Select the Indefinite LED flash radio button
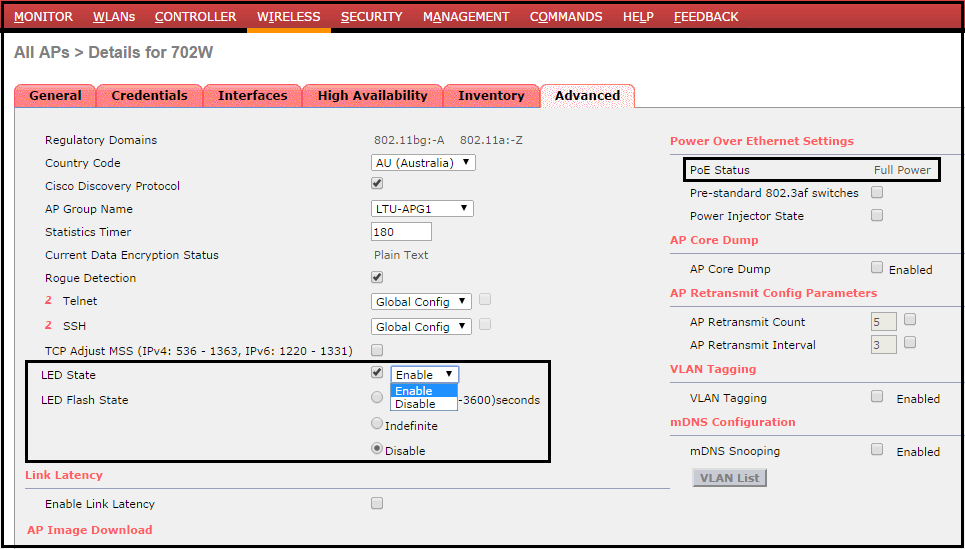965x549 pixels. click(x=377, y=424)
